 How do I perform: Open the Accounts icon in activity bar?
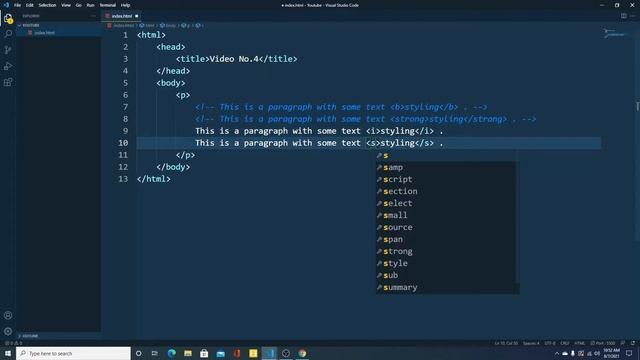pyautogui.click(x=8, y=315)
